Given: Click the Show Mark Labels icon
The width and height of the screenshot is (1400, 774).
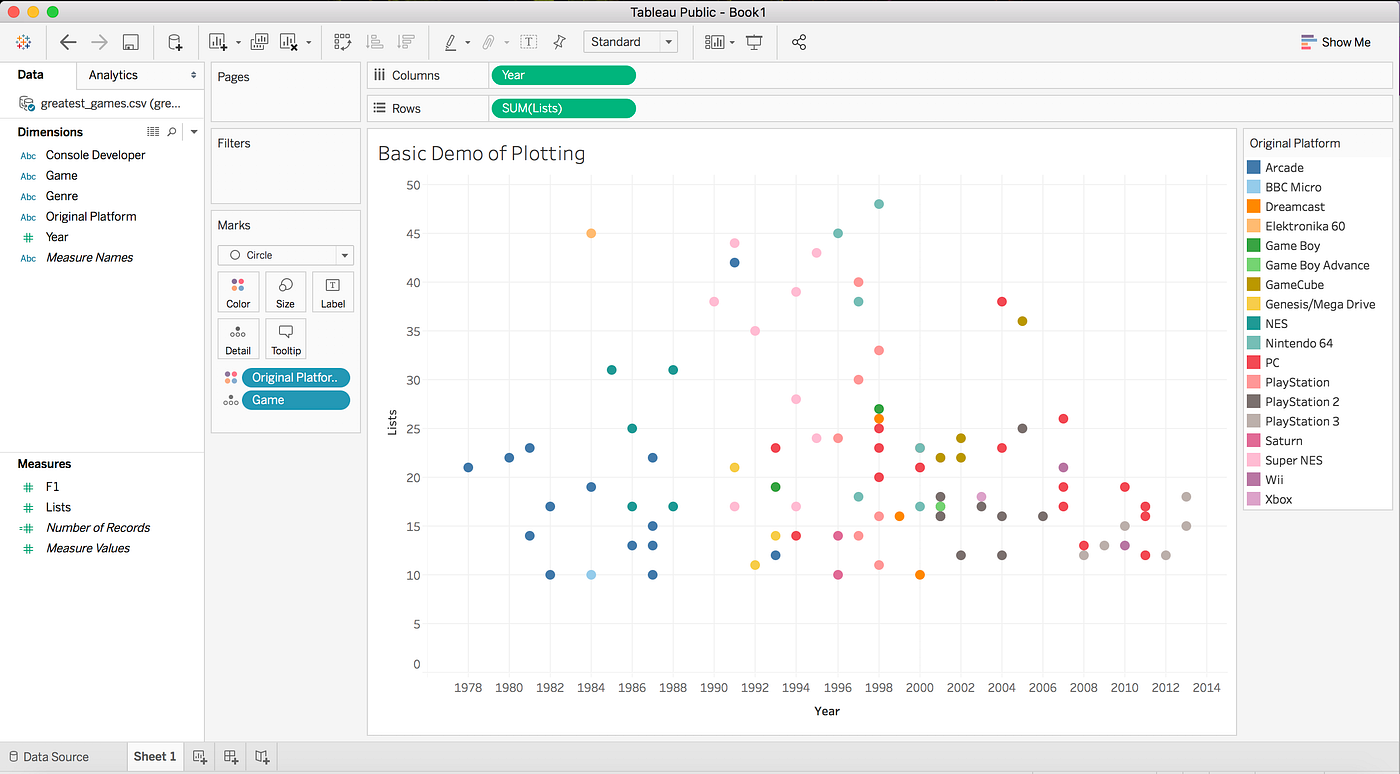Looking at the screenshot, I should point(528,42).
